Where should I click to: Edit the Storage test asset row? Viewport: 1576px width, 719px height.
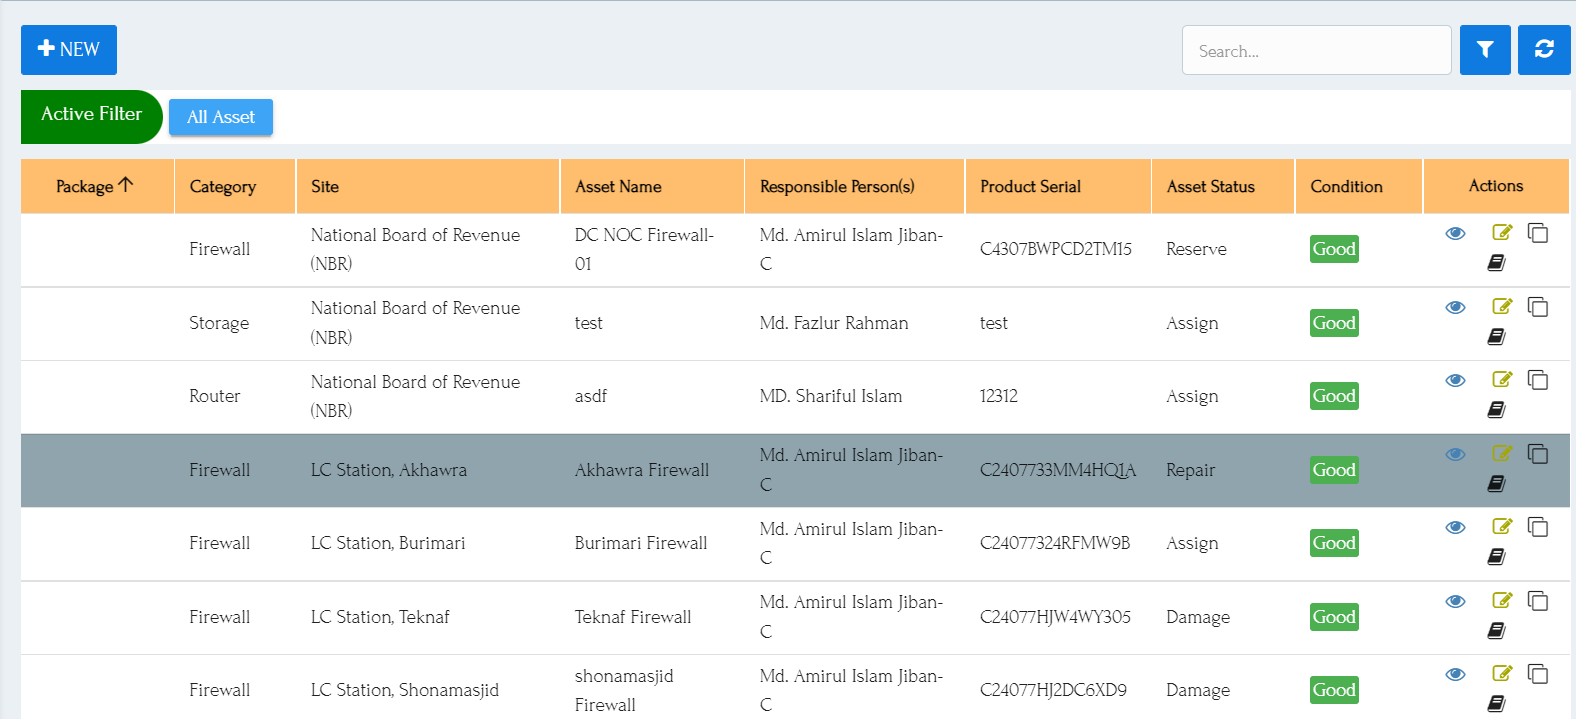click(x=1501, y=307)
